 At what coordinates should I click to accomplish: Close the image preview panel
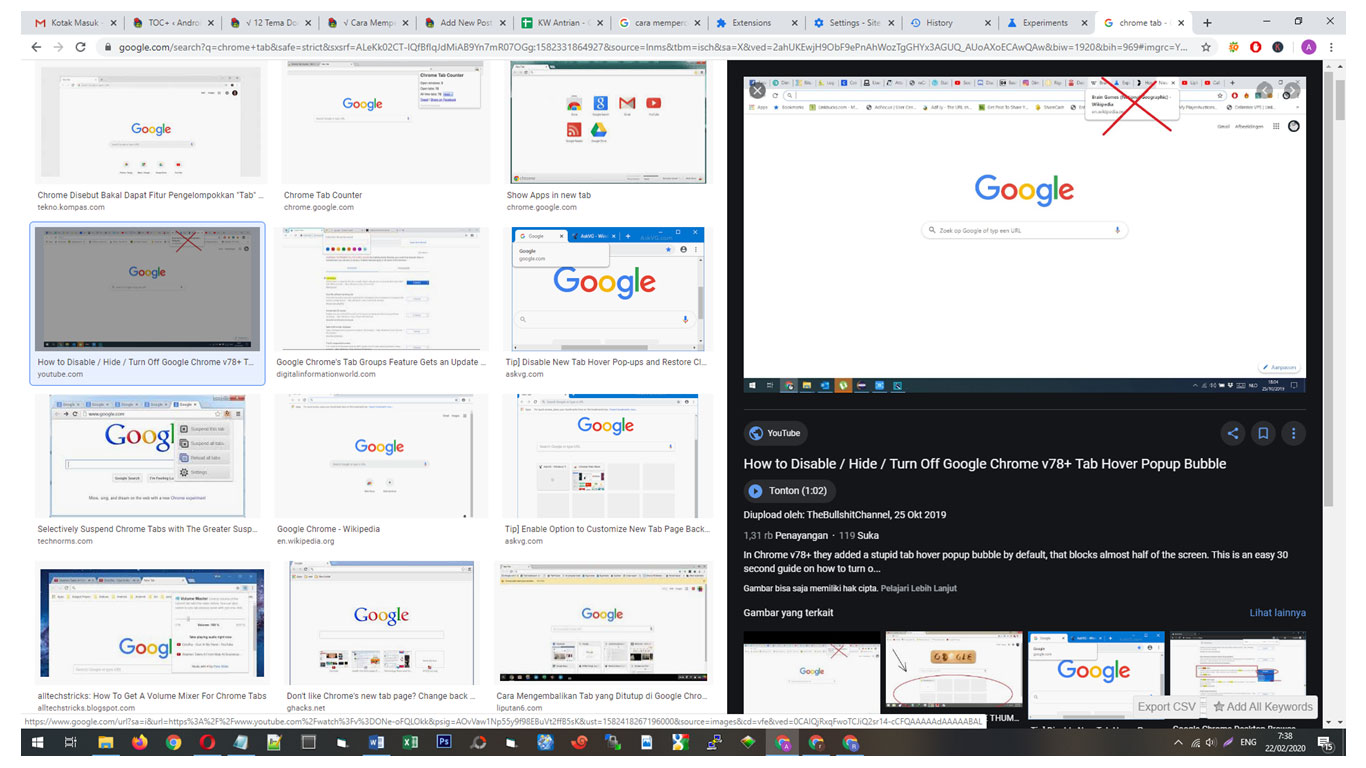757,90
